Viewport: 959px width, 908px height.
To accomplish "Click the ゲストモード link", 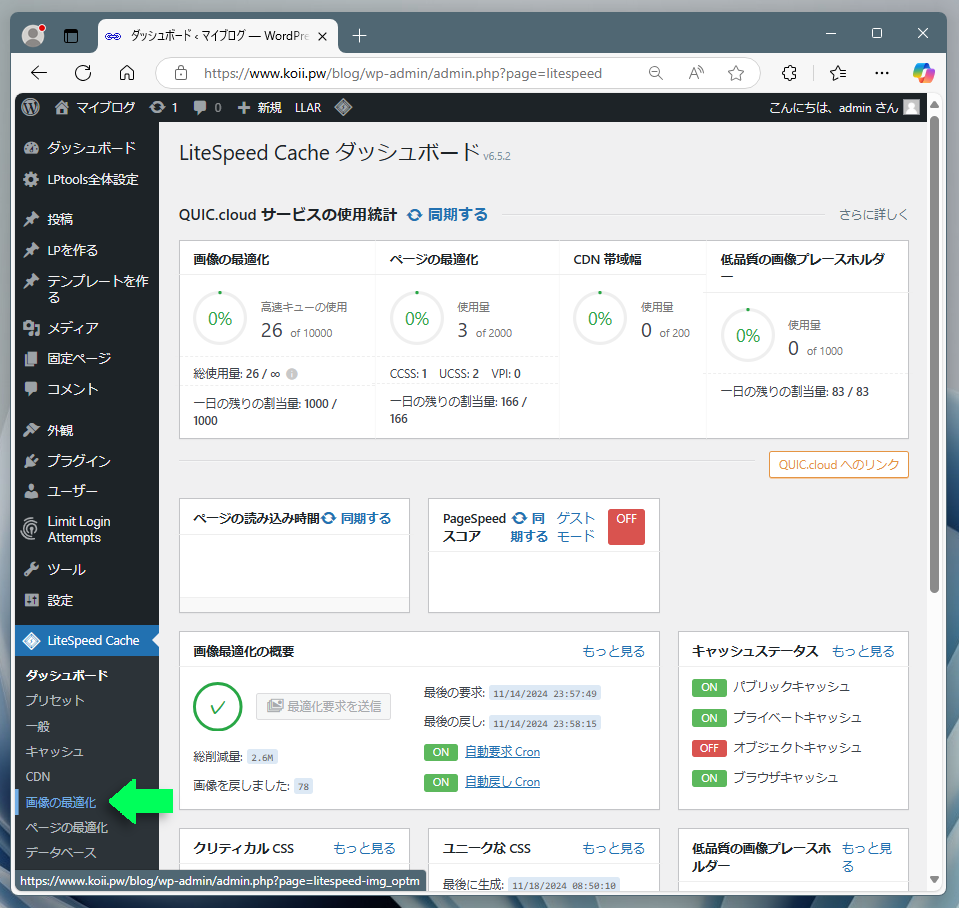I will coord(576,527).
